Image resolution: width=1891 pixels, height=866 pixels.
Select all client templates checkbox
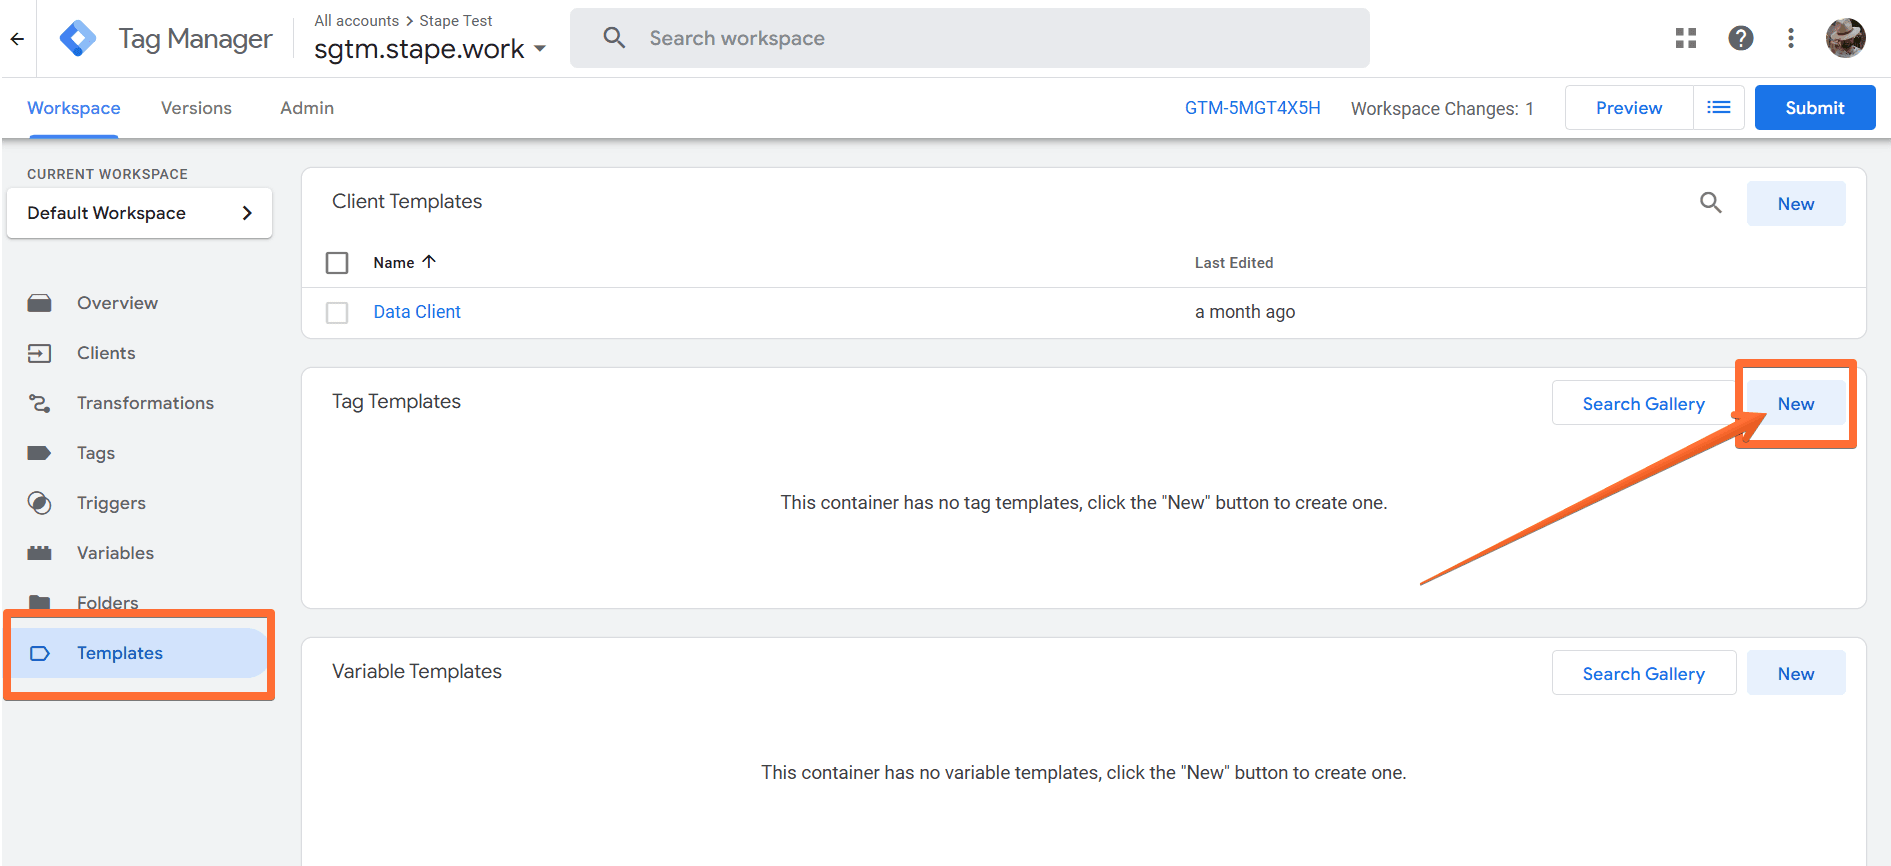[x=337, y=263]
